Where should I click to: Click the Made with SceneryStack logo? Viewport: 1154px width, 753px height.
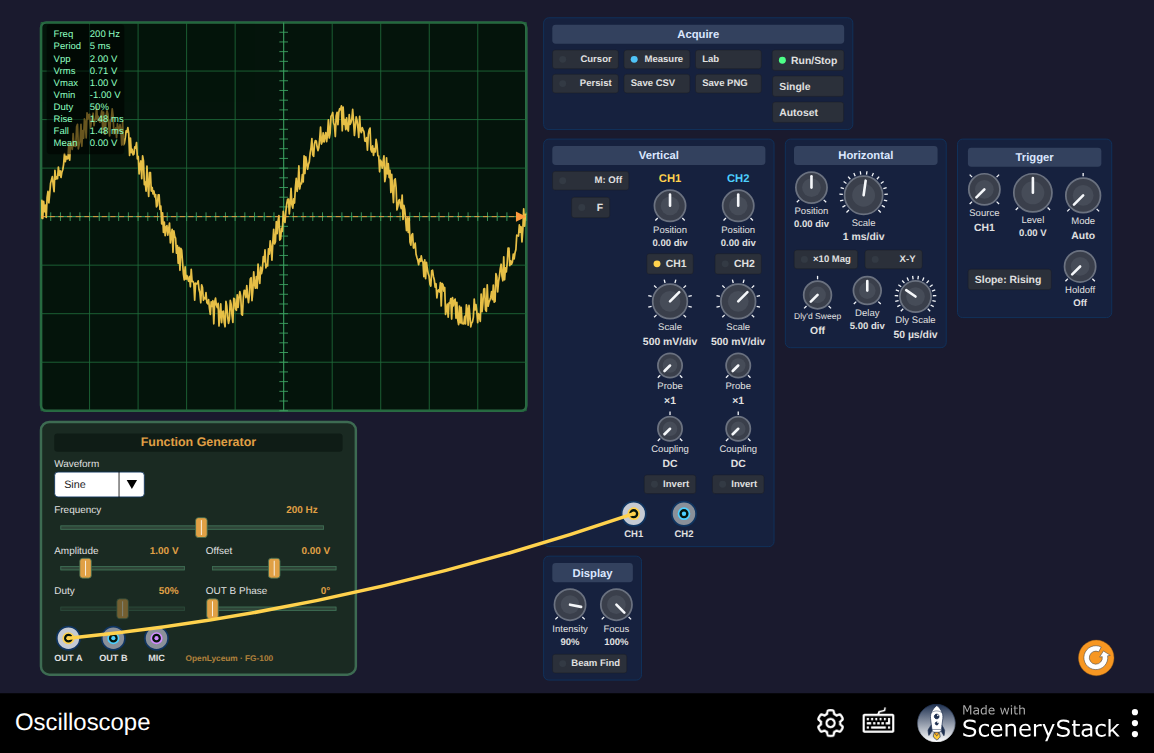coord(1017,722)
